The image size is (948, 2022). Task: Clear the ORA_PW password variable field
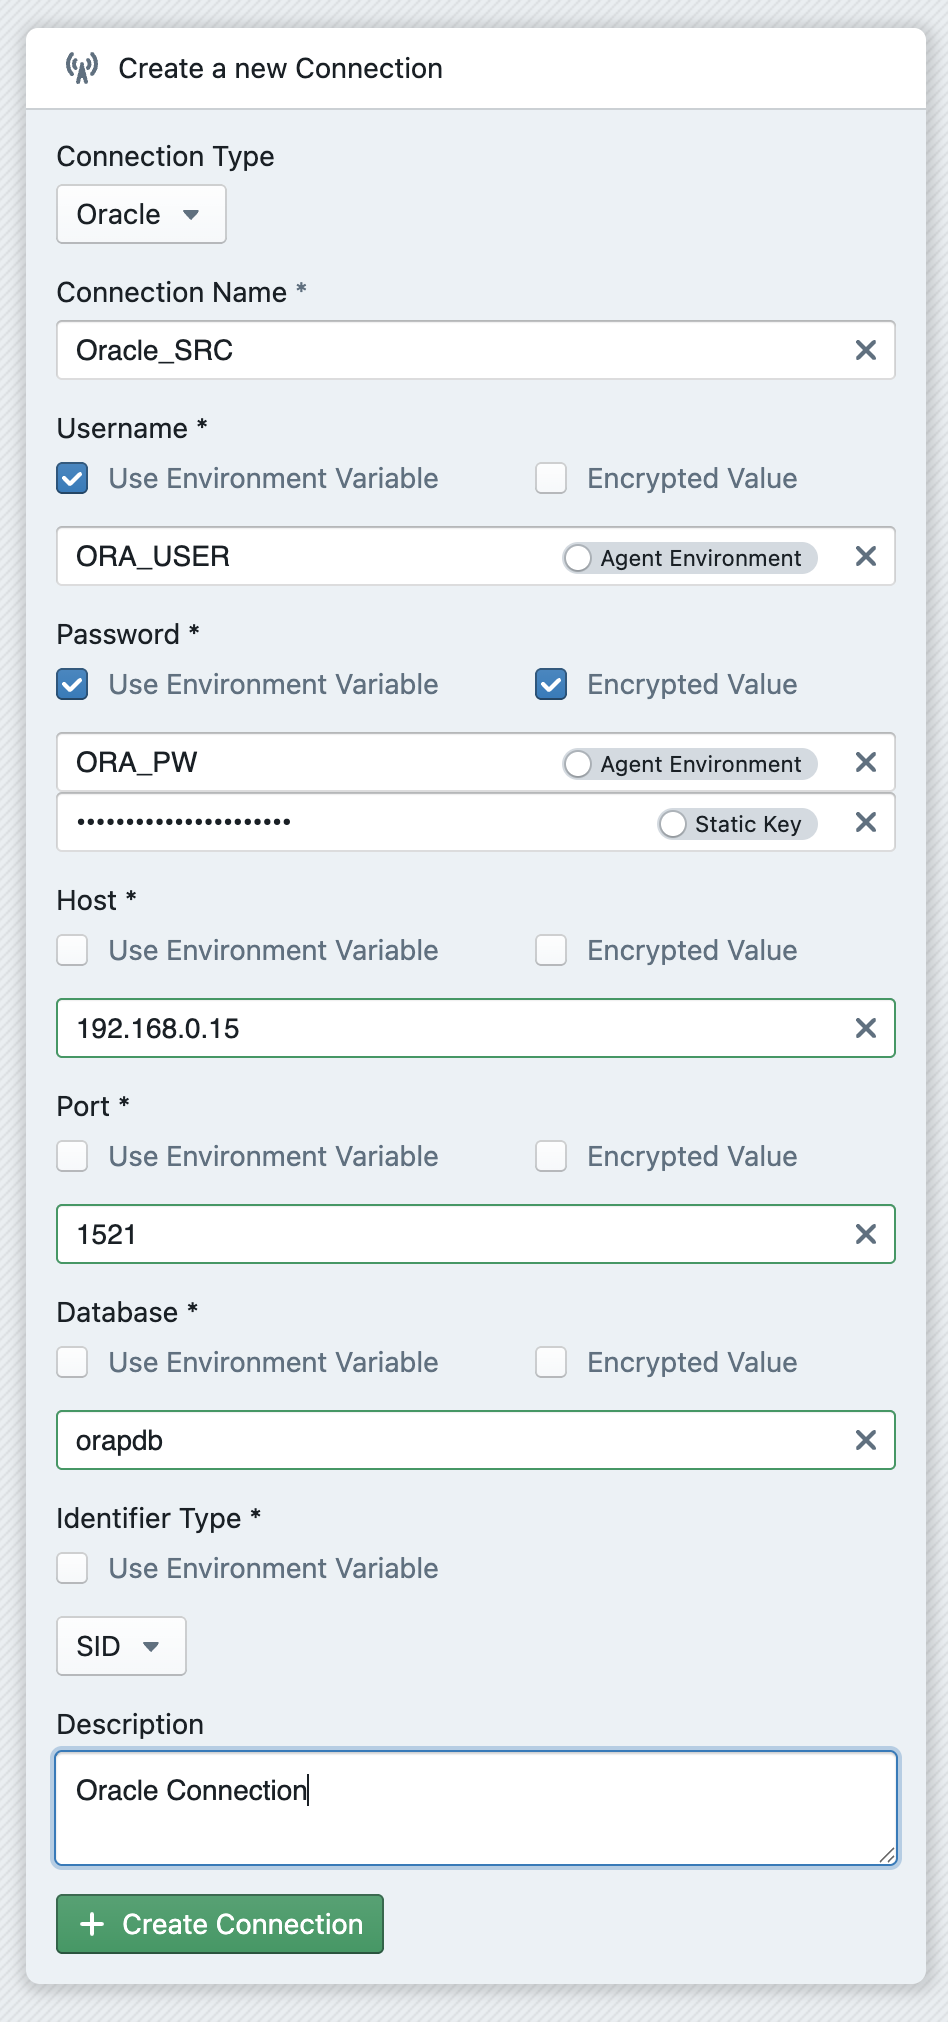(x=865, y=762)
